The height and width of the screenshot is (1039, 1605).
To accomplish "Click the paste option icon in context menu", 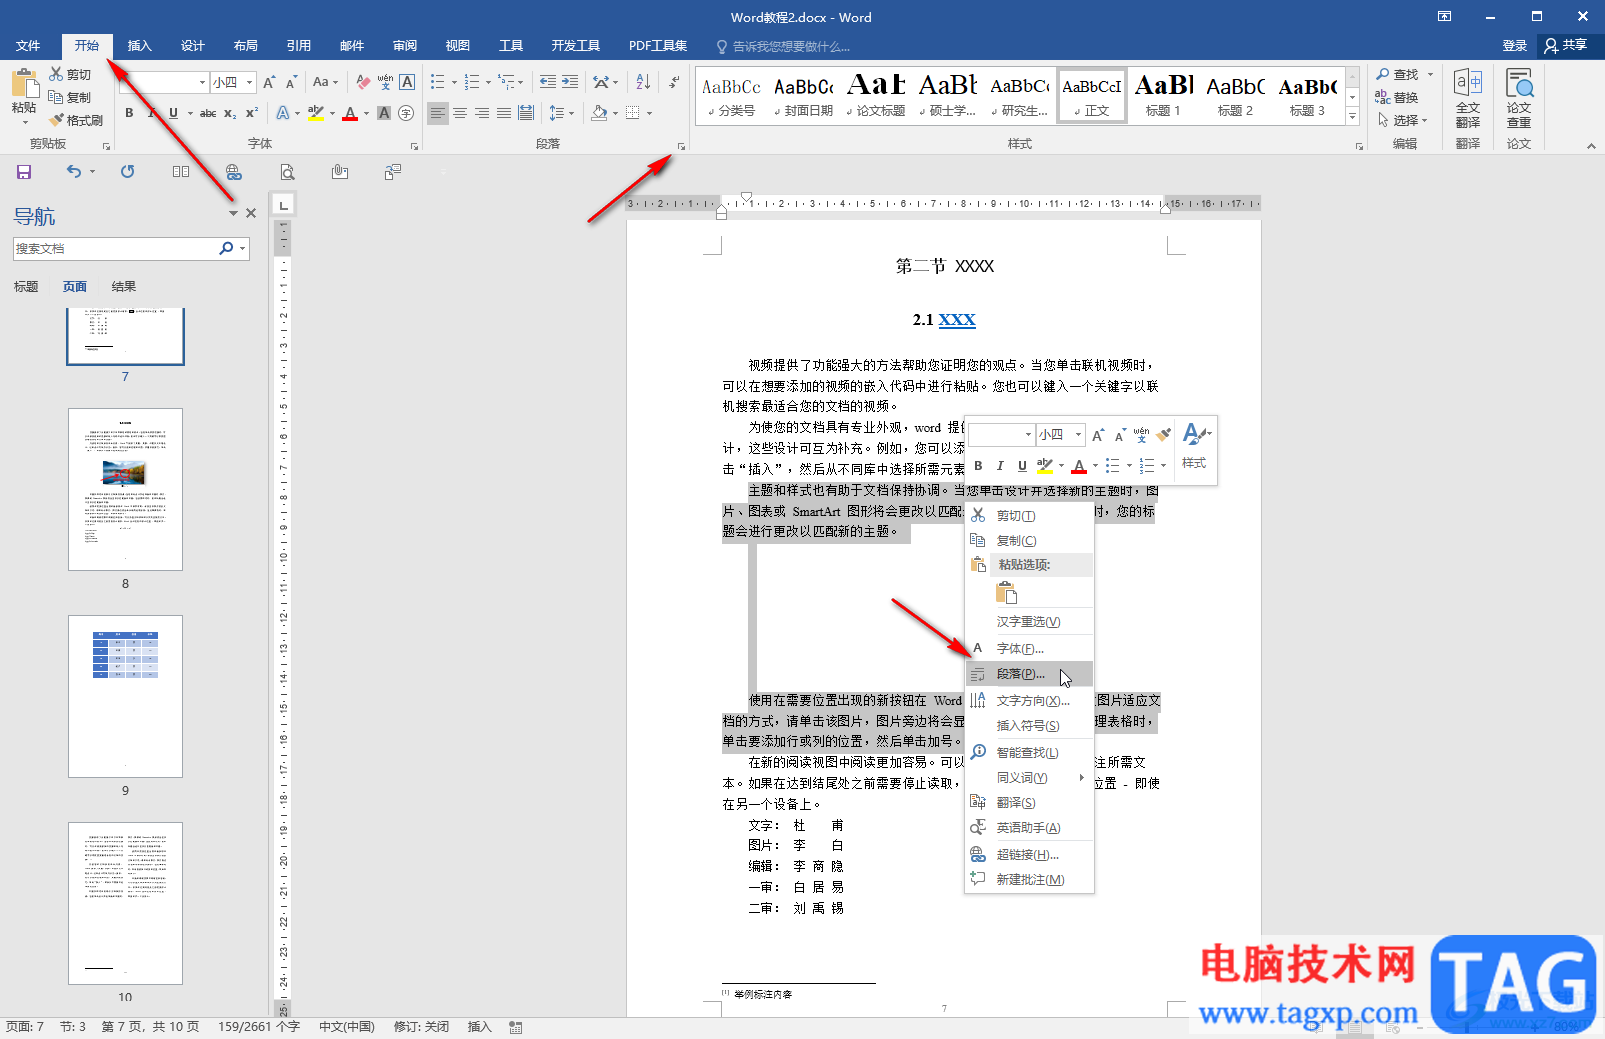I will [1006, 594].
